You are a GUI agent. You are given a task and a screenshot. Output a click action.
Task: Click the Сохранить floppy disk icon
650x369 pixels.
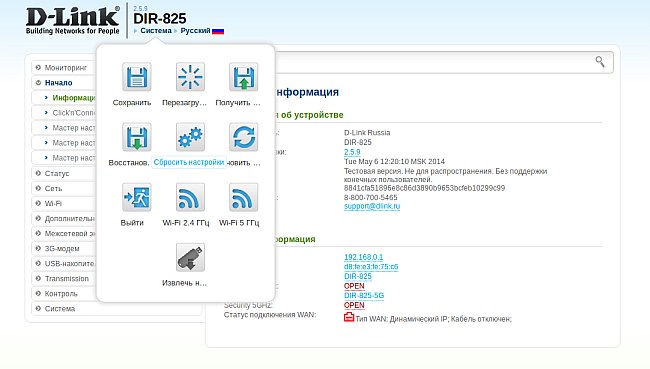click(x=136, y=77)
